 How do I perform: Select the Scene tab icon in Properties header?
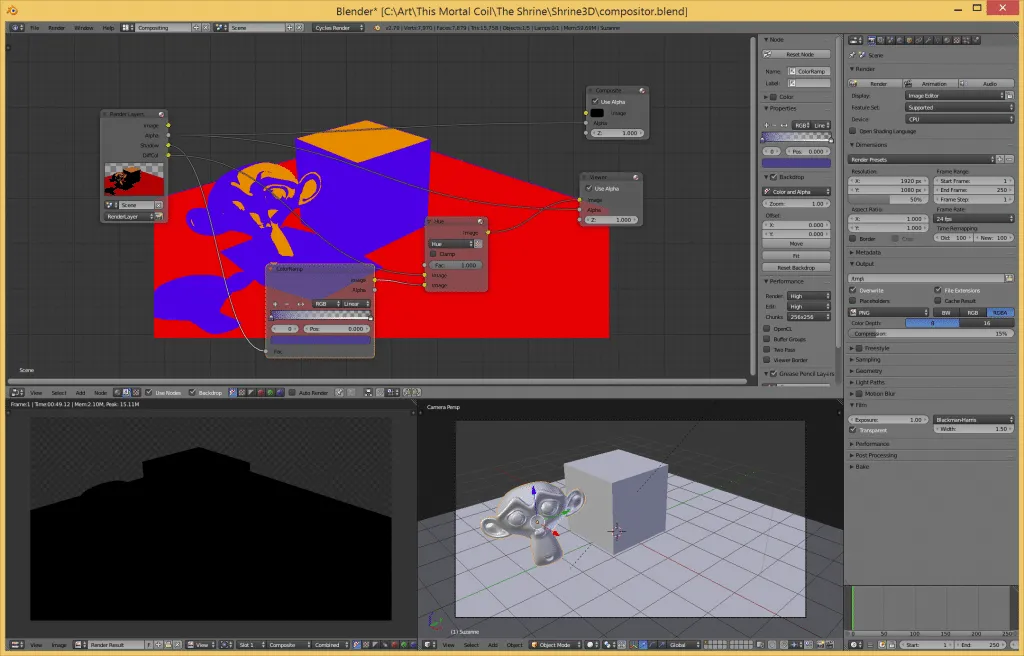coord(890,40)
